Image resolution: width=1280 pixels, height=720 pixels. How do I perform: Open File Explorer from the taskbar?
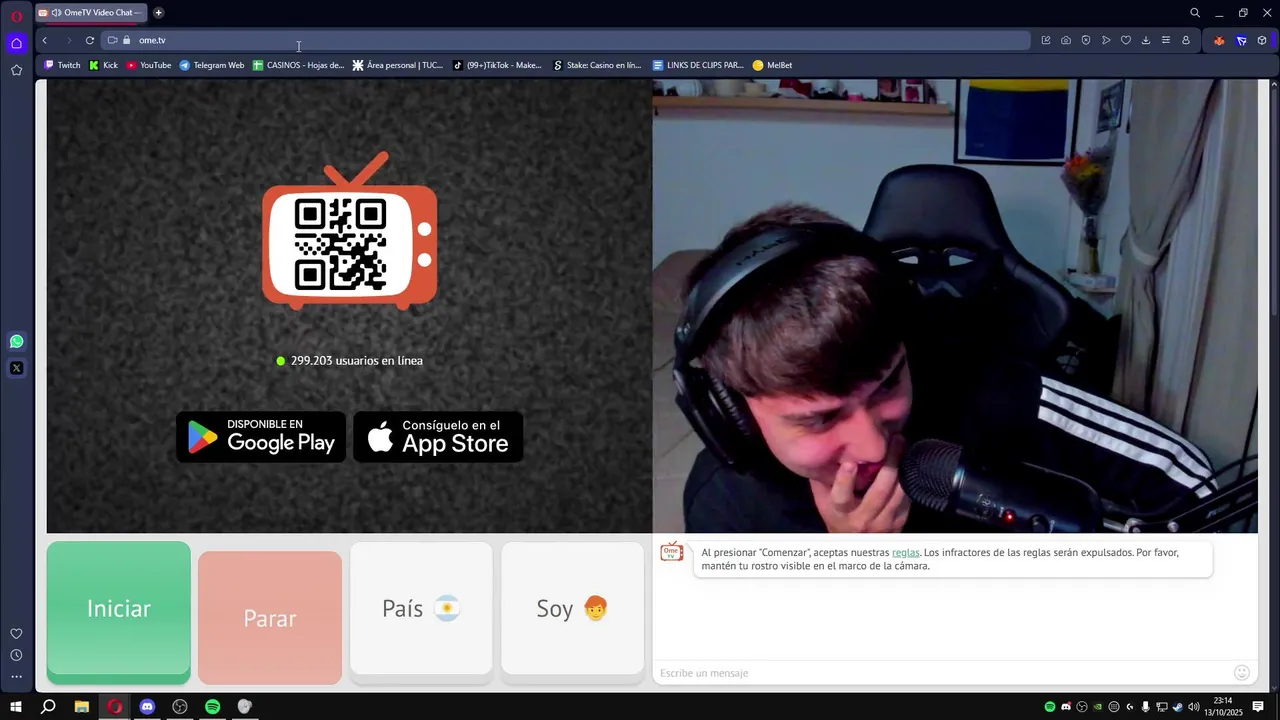82,707
